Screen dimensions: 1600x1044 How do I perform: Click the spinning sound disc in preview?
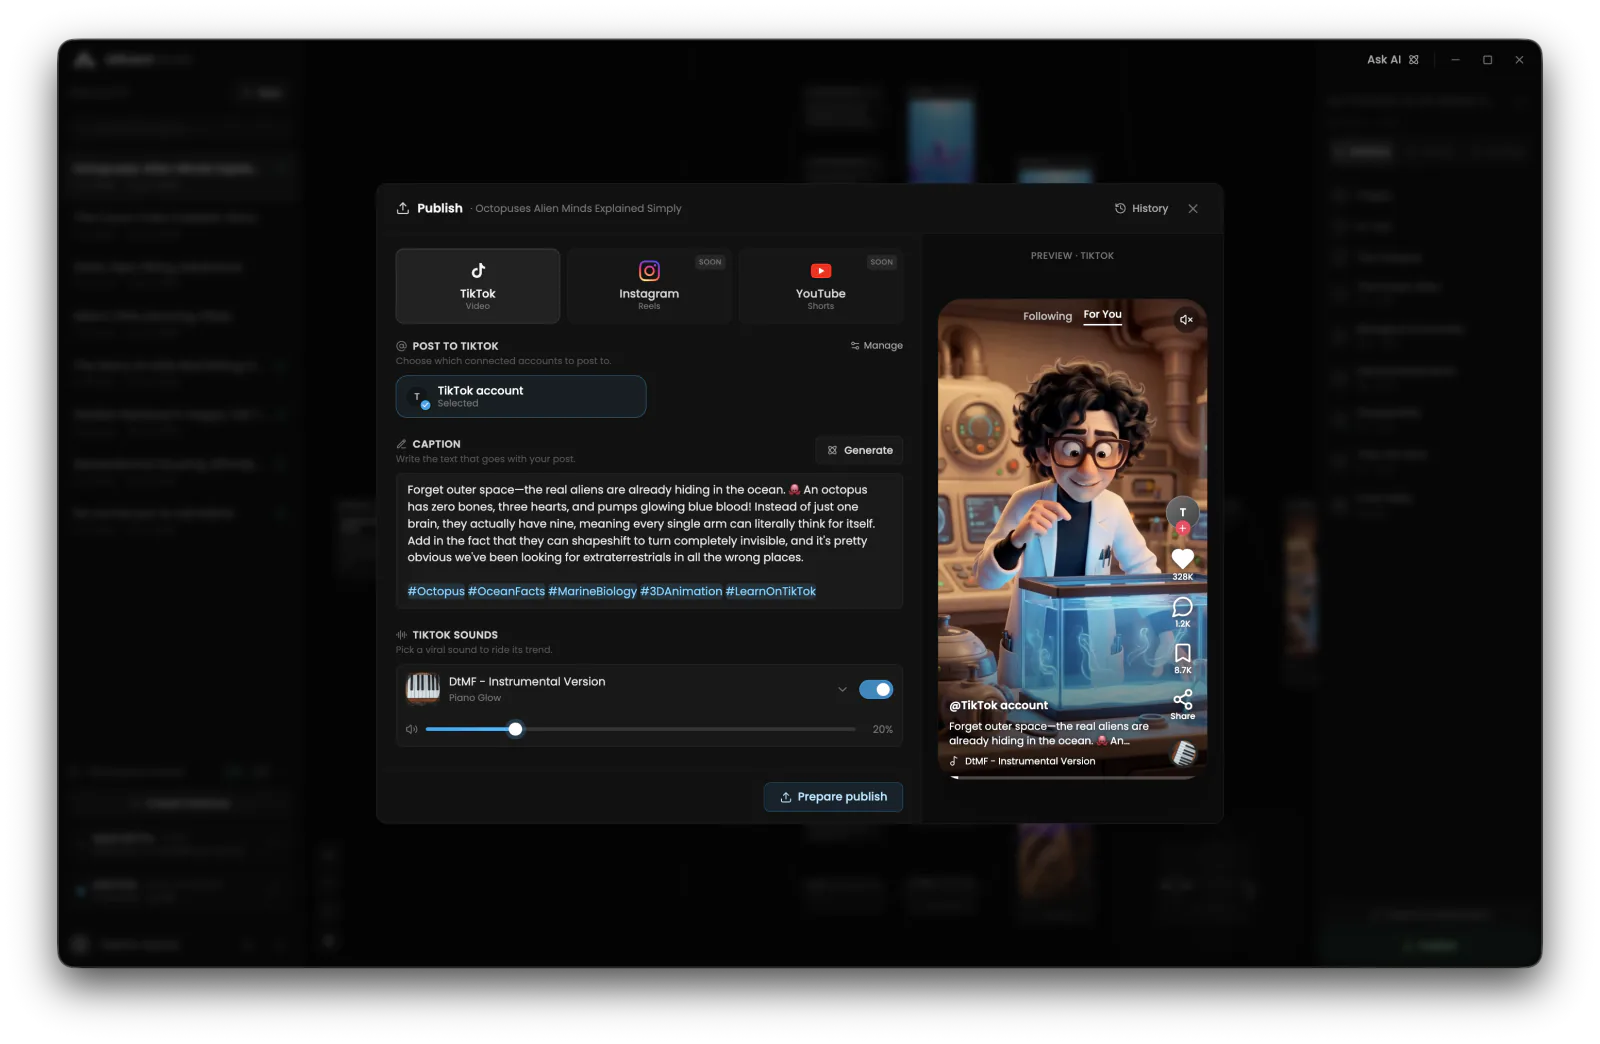point(1184,754)
